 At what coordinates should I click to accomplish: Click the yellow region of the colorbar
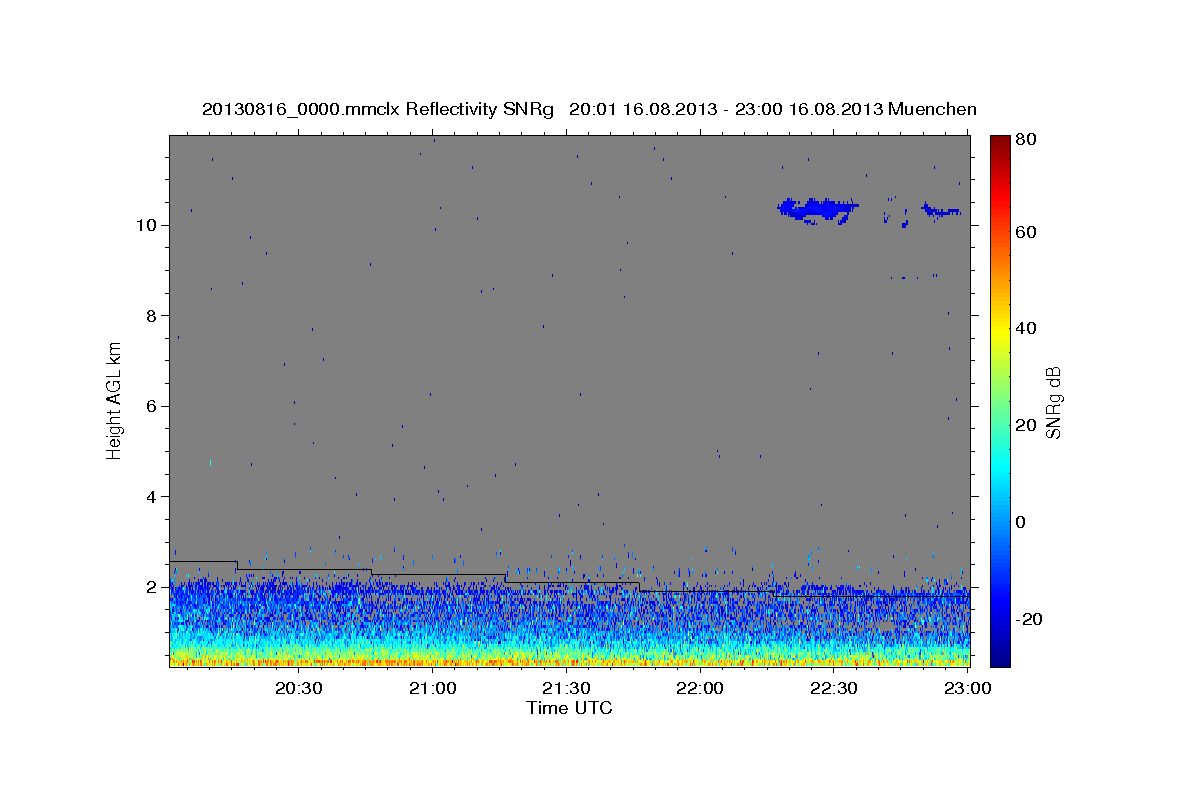[x=1000, y=328]
